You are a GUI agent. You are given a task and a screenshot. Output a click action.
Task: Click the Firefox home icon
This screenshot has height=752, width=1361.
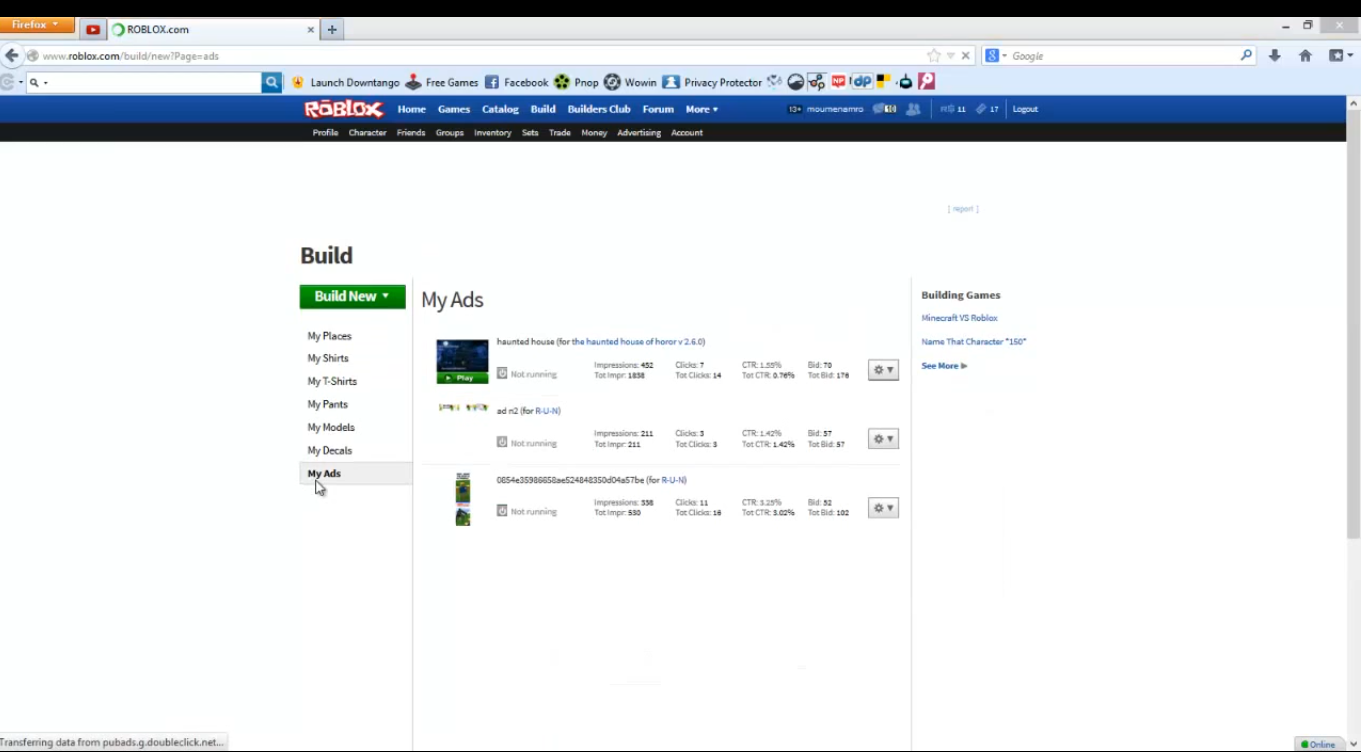tap(1305, 56)
